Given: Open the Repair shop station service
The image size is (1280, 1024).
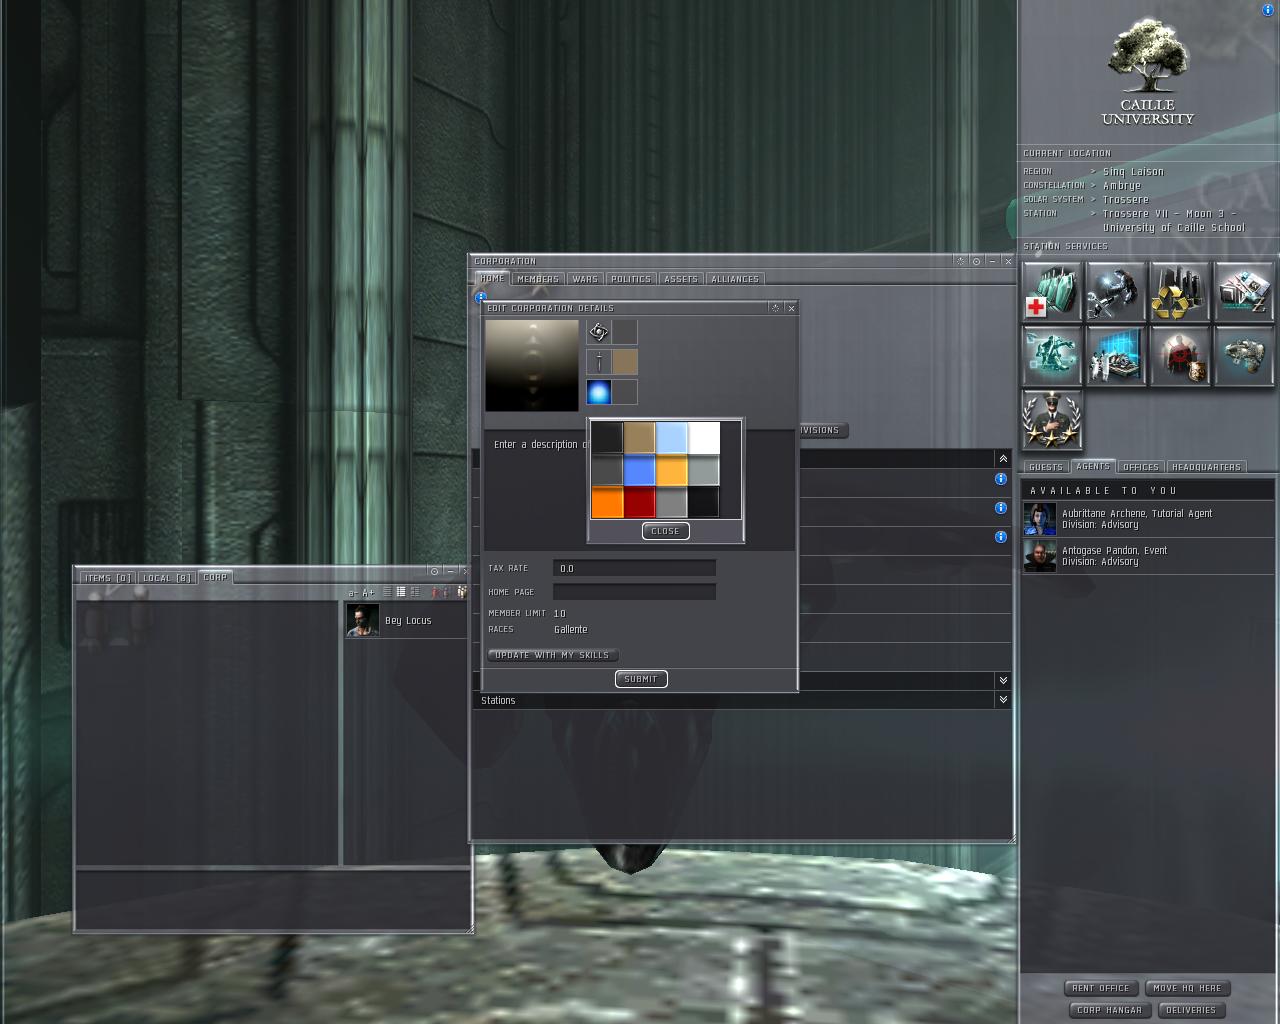Looking at the screenshot, I should coord(1116,291).
